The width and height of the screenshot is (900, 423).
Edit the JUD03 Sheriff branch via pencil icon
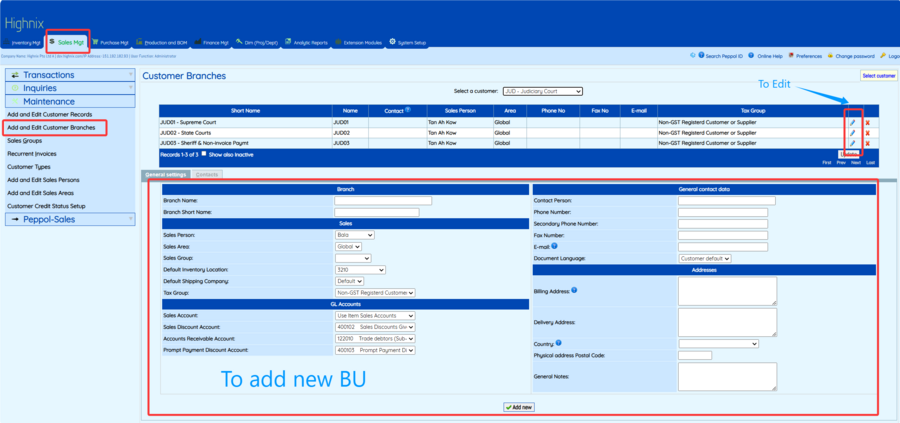(x=852, y=143)
